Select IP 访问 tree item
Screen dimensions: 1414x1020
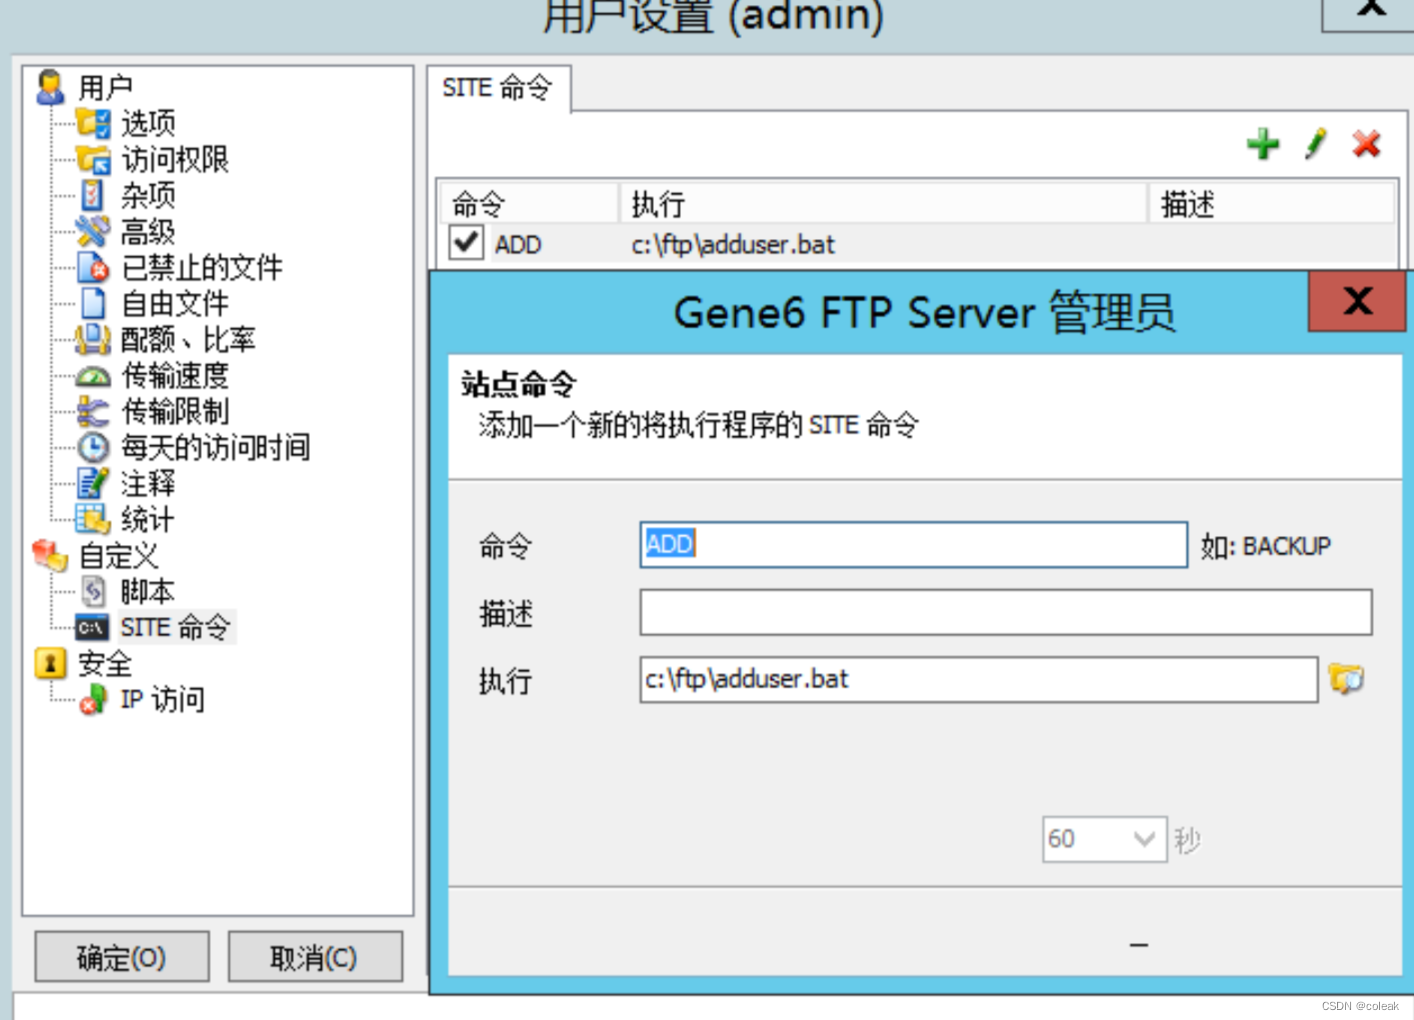[x=162, y=699]
